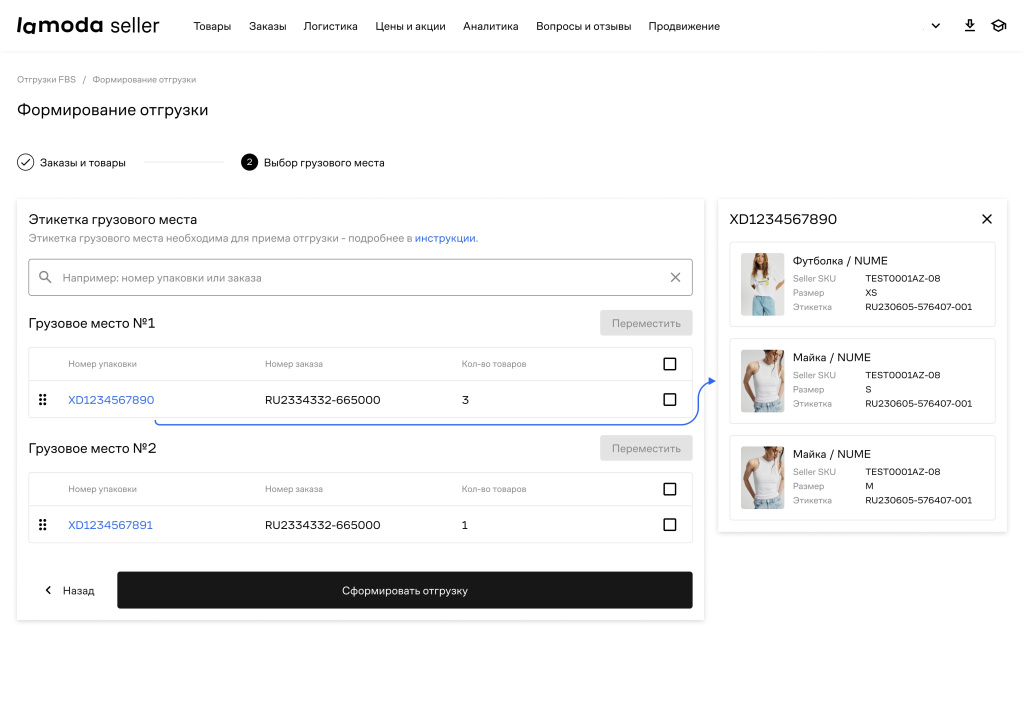Select all in Грузовое место №2

click(670, 489)
